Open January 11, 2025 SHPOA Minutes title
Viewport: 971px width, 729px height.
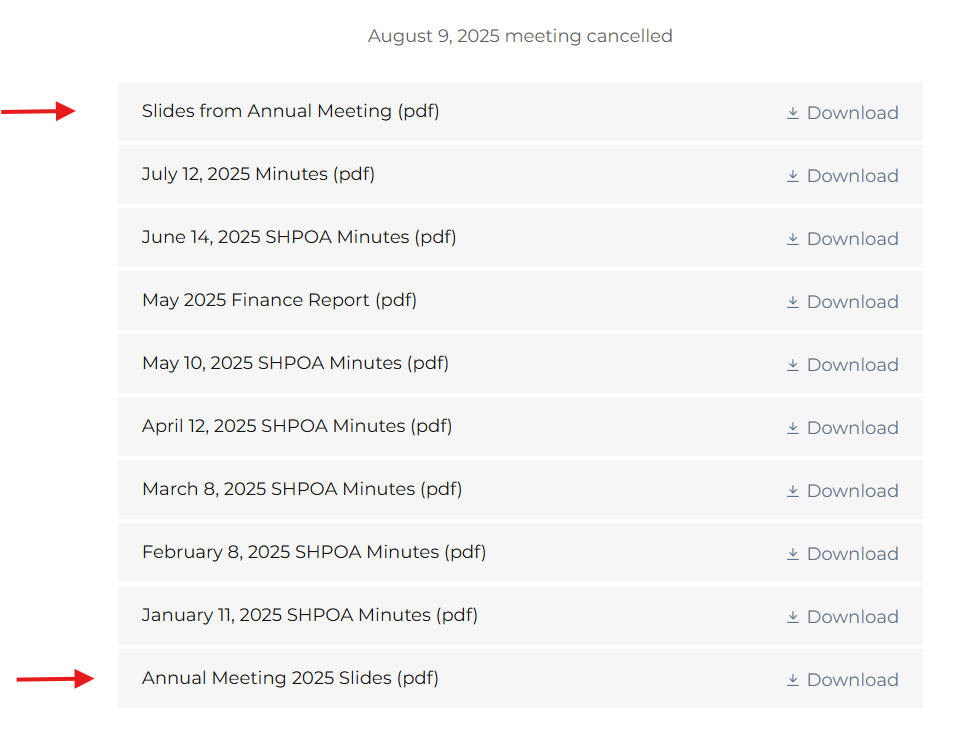pyautogui.click(x=310, y=615)
